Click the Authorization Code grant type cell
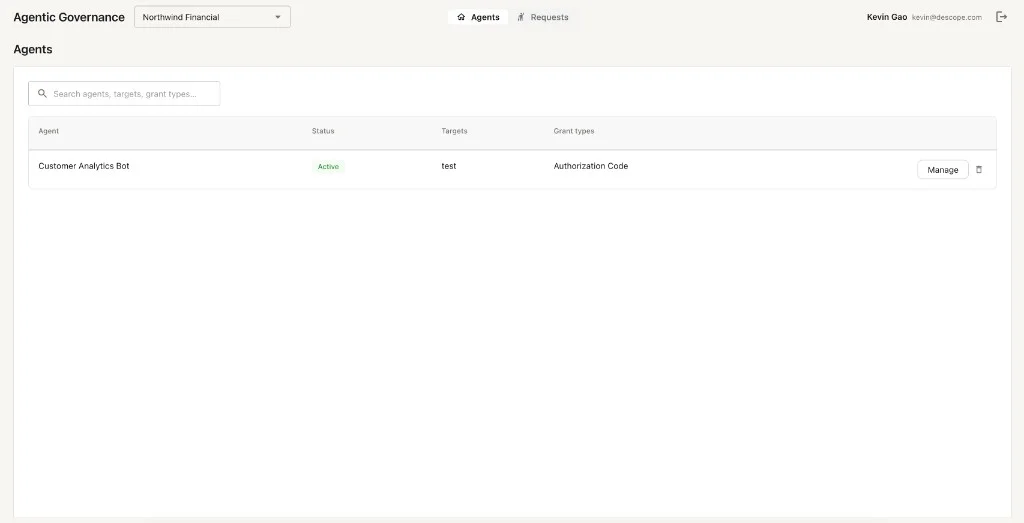 [590, 166]
